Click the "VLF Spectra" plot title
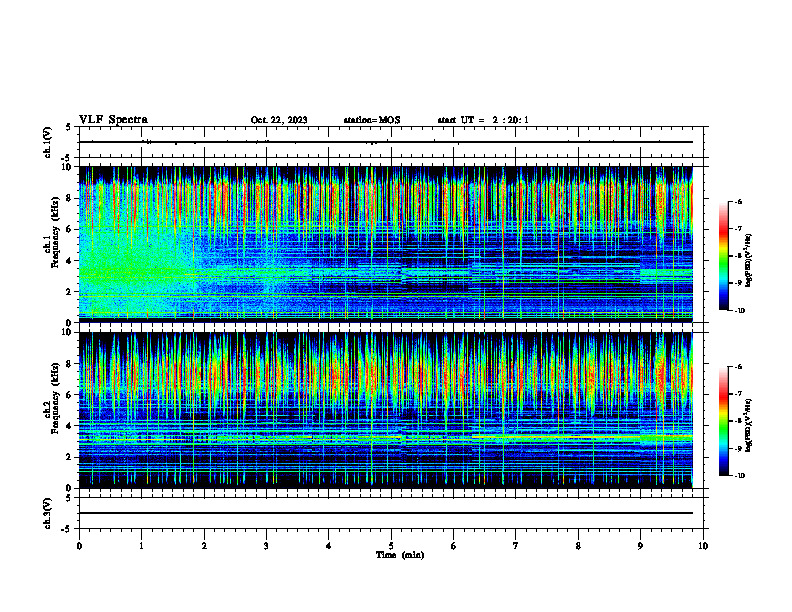 113,120
